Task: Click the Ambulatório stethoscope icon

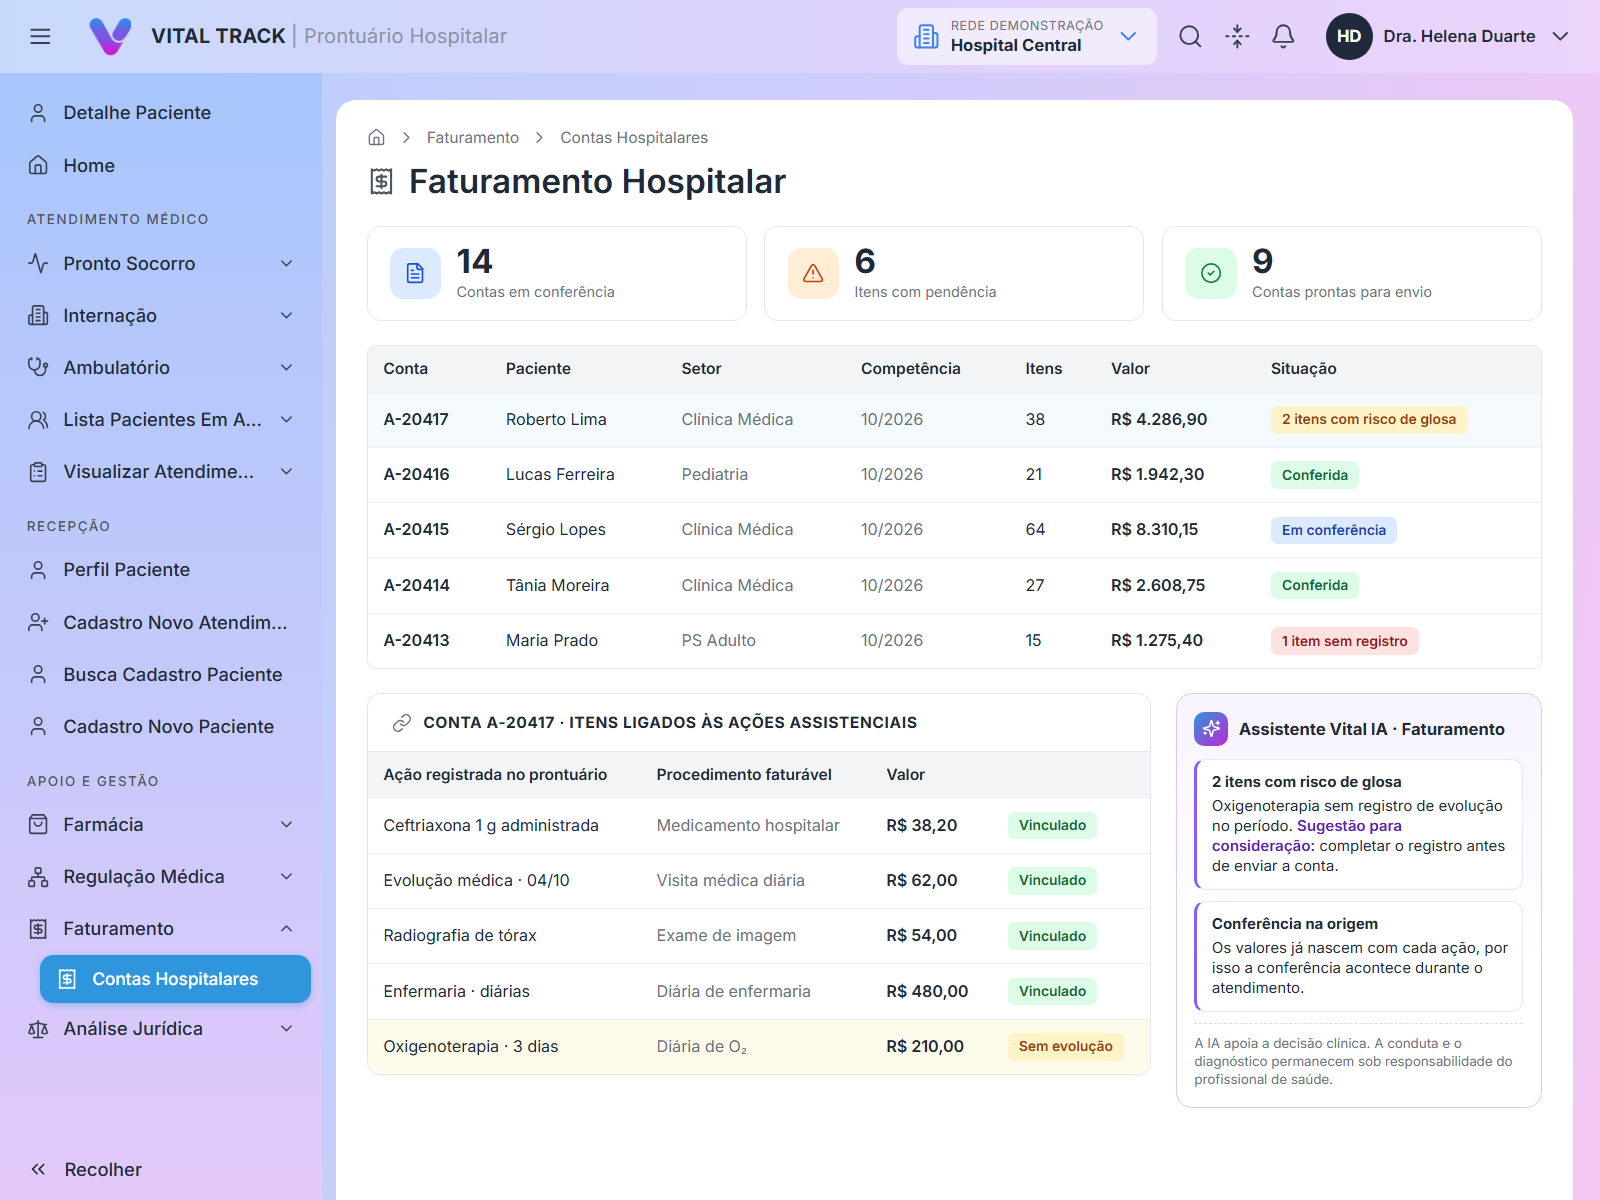Action: pyautogui.click(x=38, y=368)
